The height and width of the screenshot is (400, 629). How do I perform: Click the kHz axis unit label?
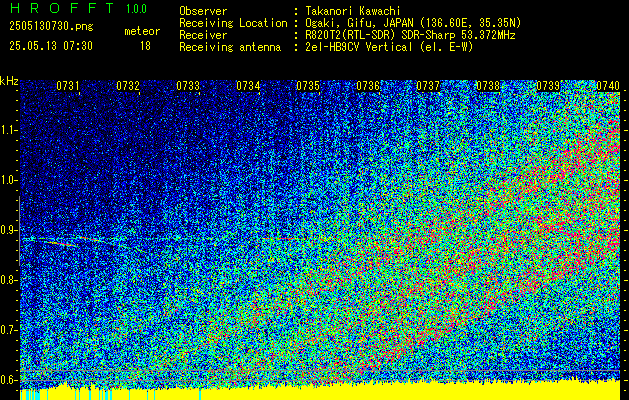[x=9, y=81]
